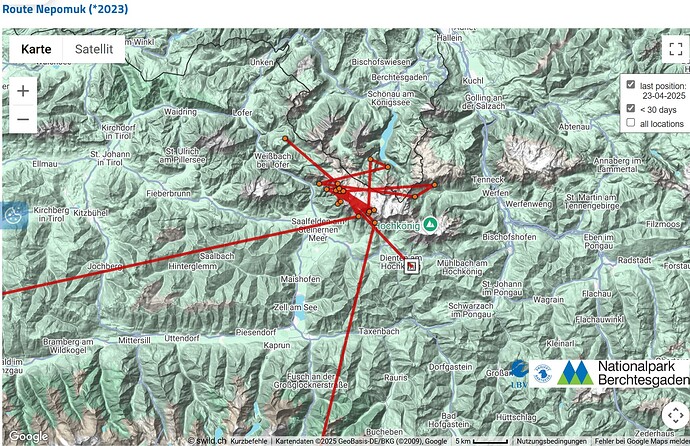The width and height of the screenshot is (690, 446).
Task: Toggle the < 30 days checkbox
Action: point(631,108)
